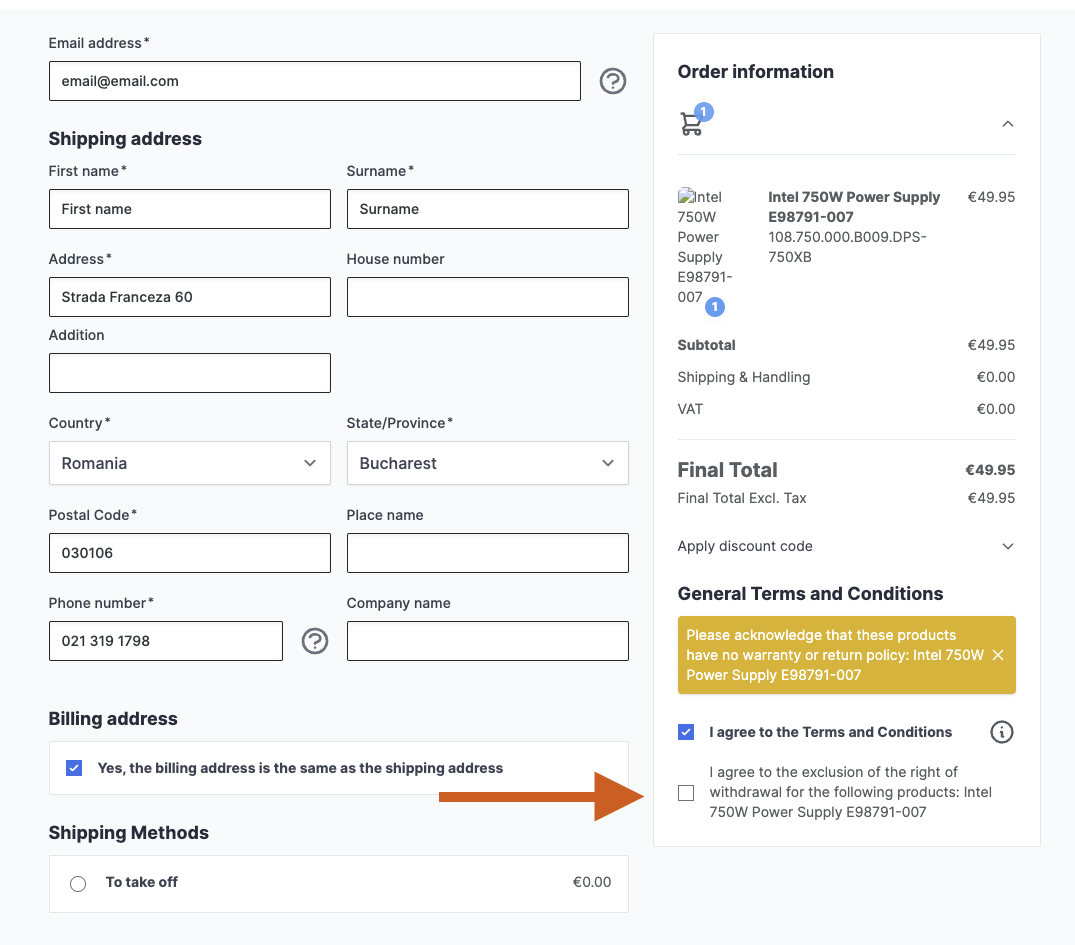1075x945 pixels.
Task: Check the exclusion of withdrawal right box
Action: point(686,793)
